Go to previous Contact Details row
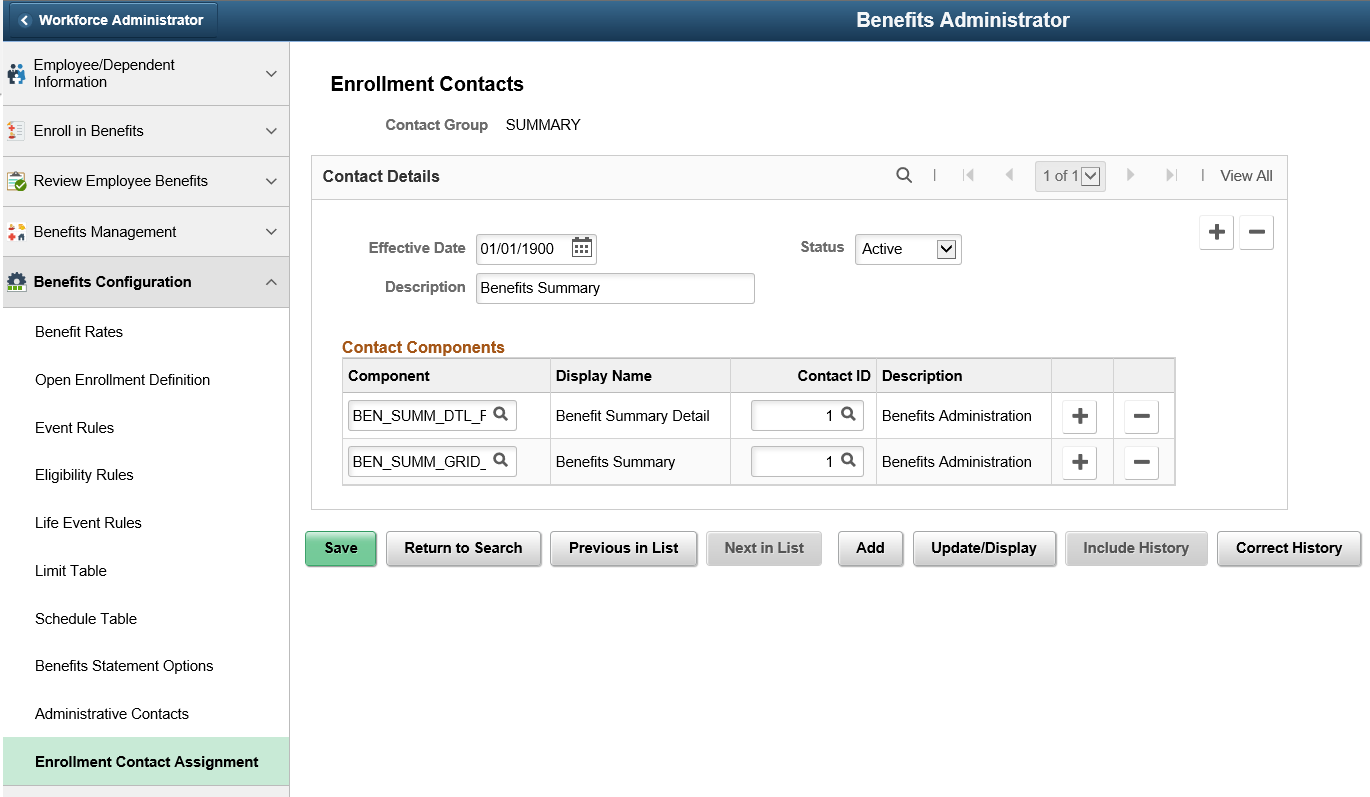This screenshot has height=797, width=1370. point(1009,175)
